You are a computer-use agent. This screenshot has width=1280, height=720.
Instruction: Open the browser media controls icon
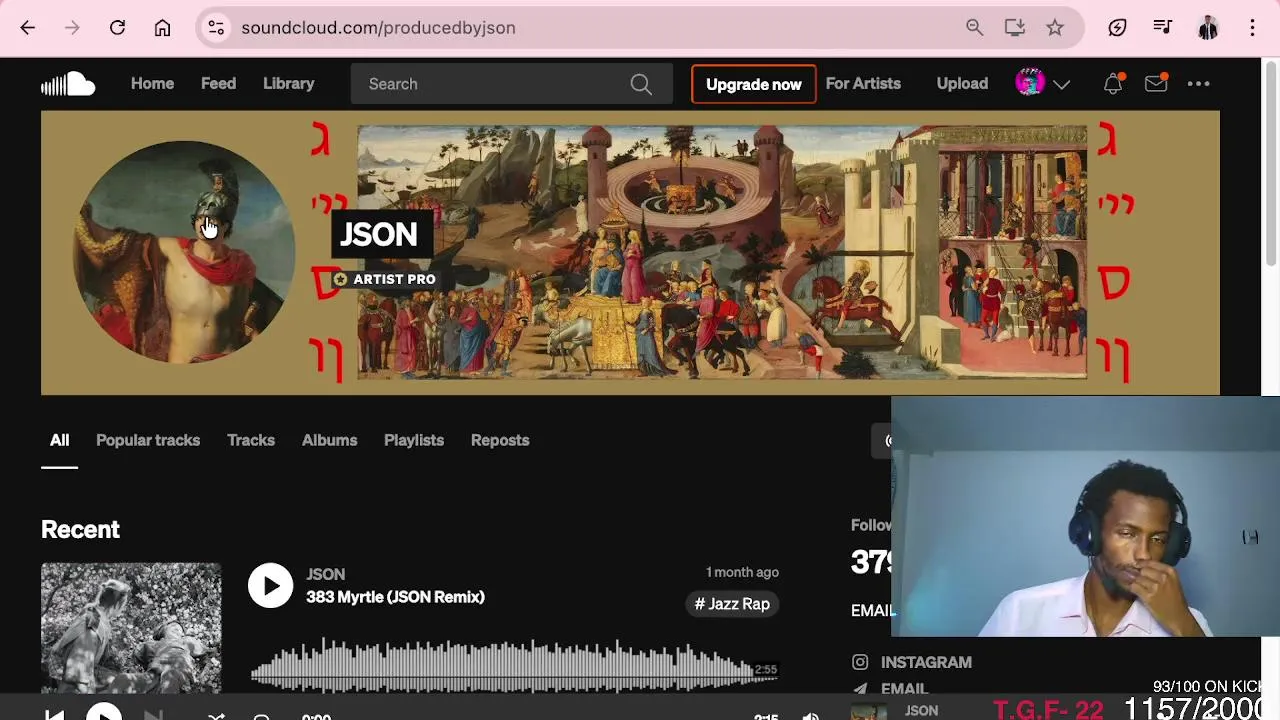click(x=1162, y=28)
